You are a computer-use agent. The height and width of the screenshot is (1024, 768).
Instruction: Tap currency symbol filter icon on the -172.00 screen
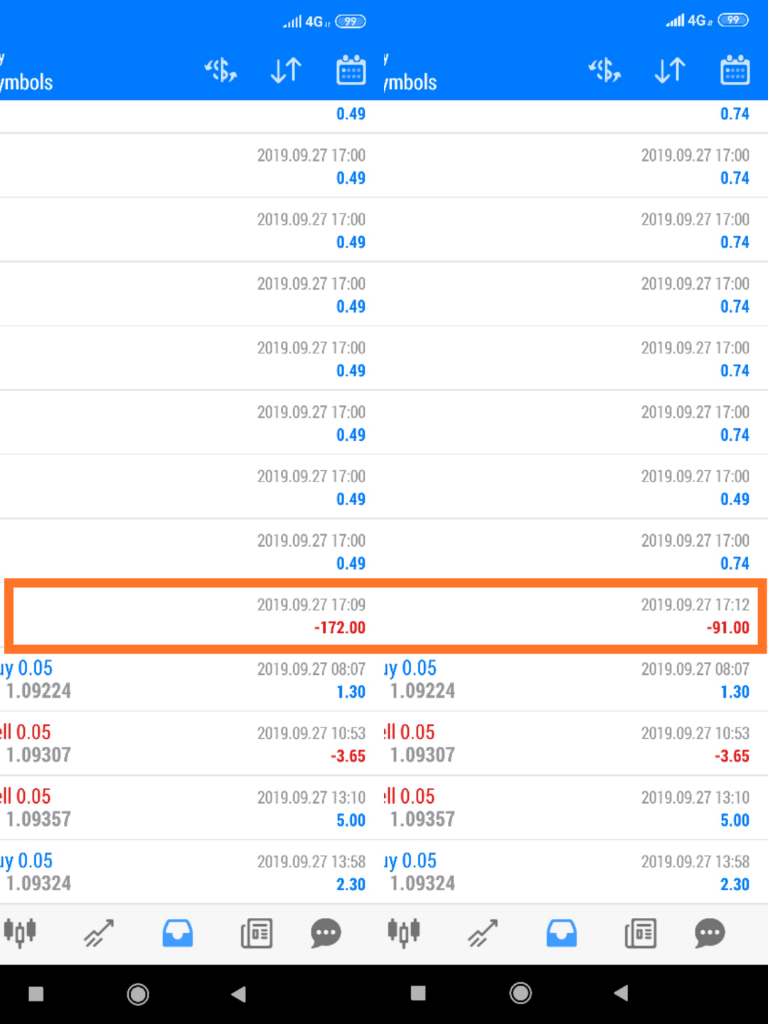pyautogui.click(x=221, y=71)
